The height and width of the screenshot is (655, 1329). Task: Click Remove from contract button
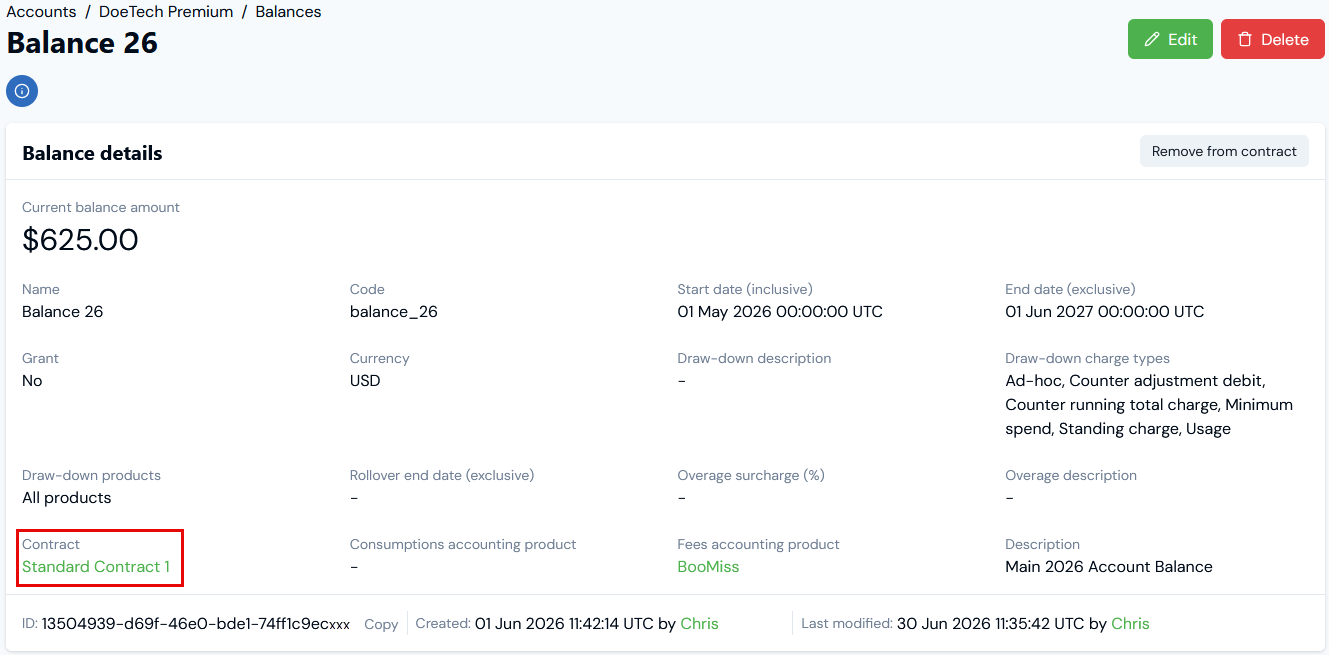pos(1224,151)
